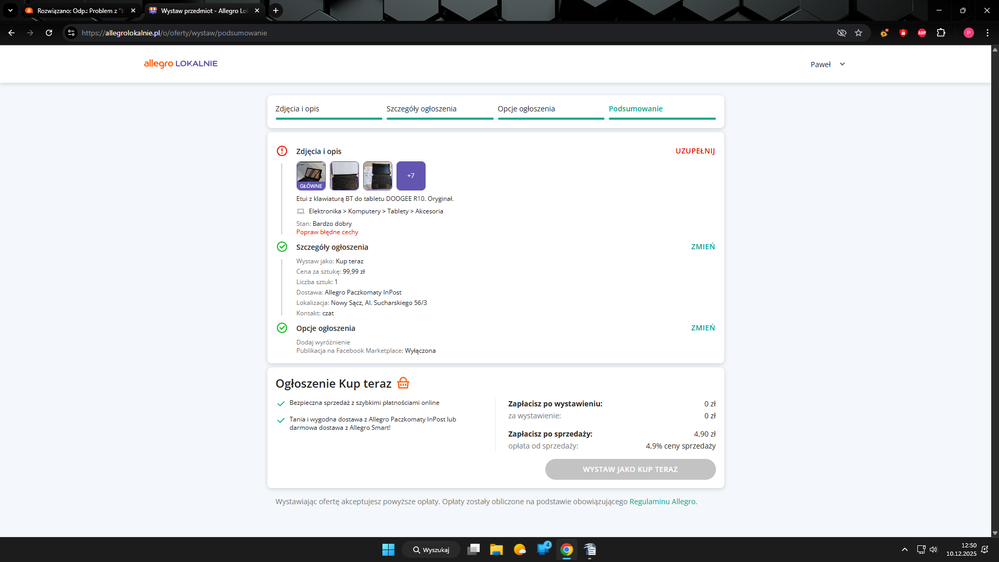Bookmark this page with the star icon
This screenshot has width=999, height=562.
click(x=858, y=33)
